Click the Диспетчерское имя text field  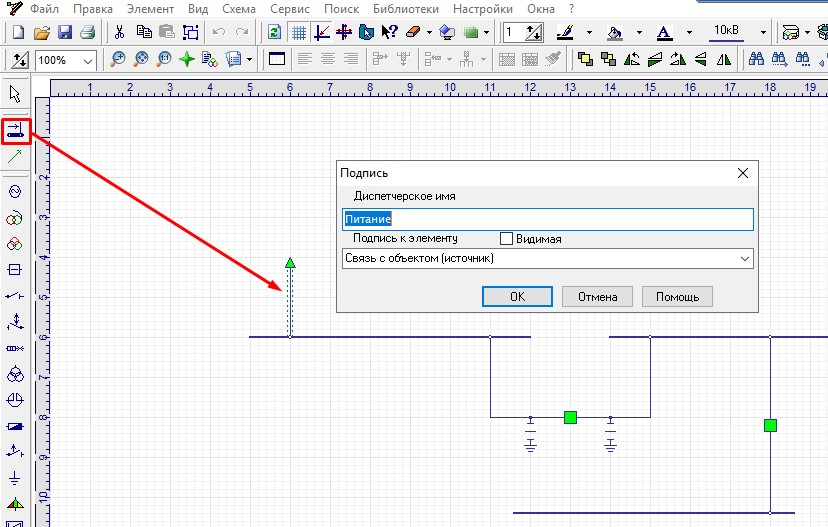(x=546, y=218)
